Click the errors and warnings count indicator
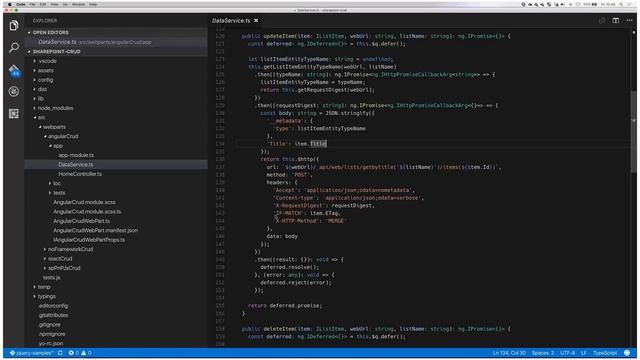The width and height of the screenshot is (640, 360). pos(80,353)
